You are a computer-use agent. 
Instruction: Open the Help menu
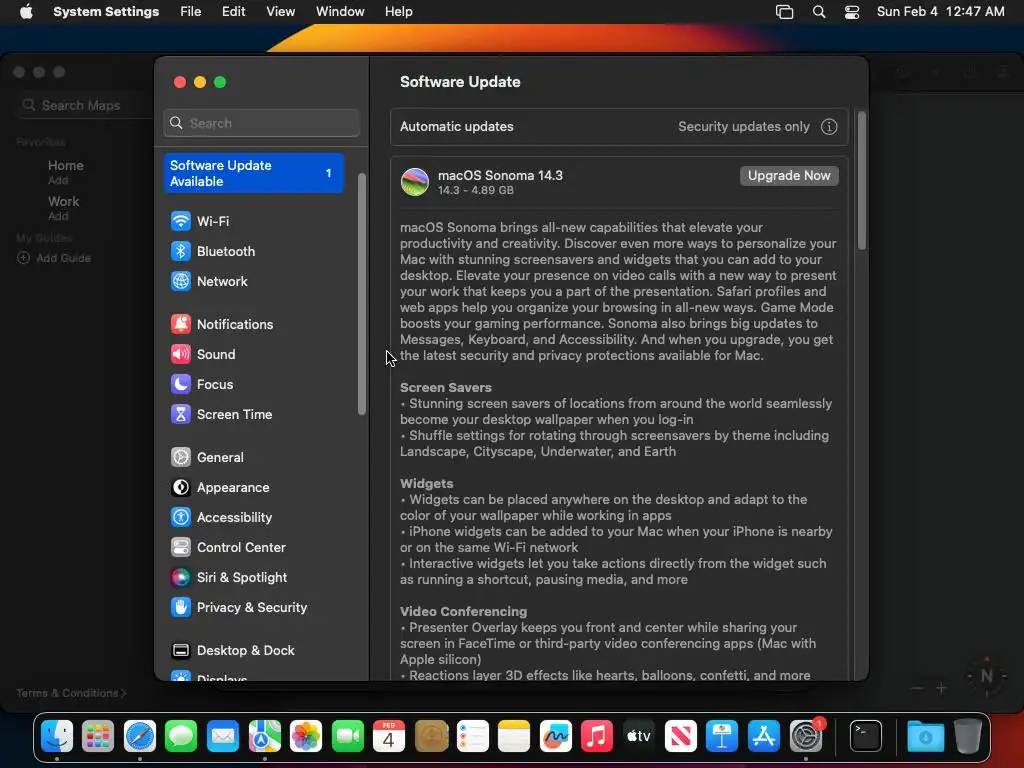398,12
